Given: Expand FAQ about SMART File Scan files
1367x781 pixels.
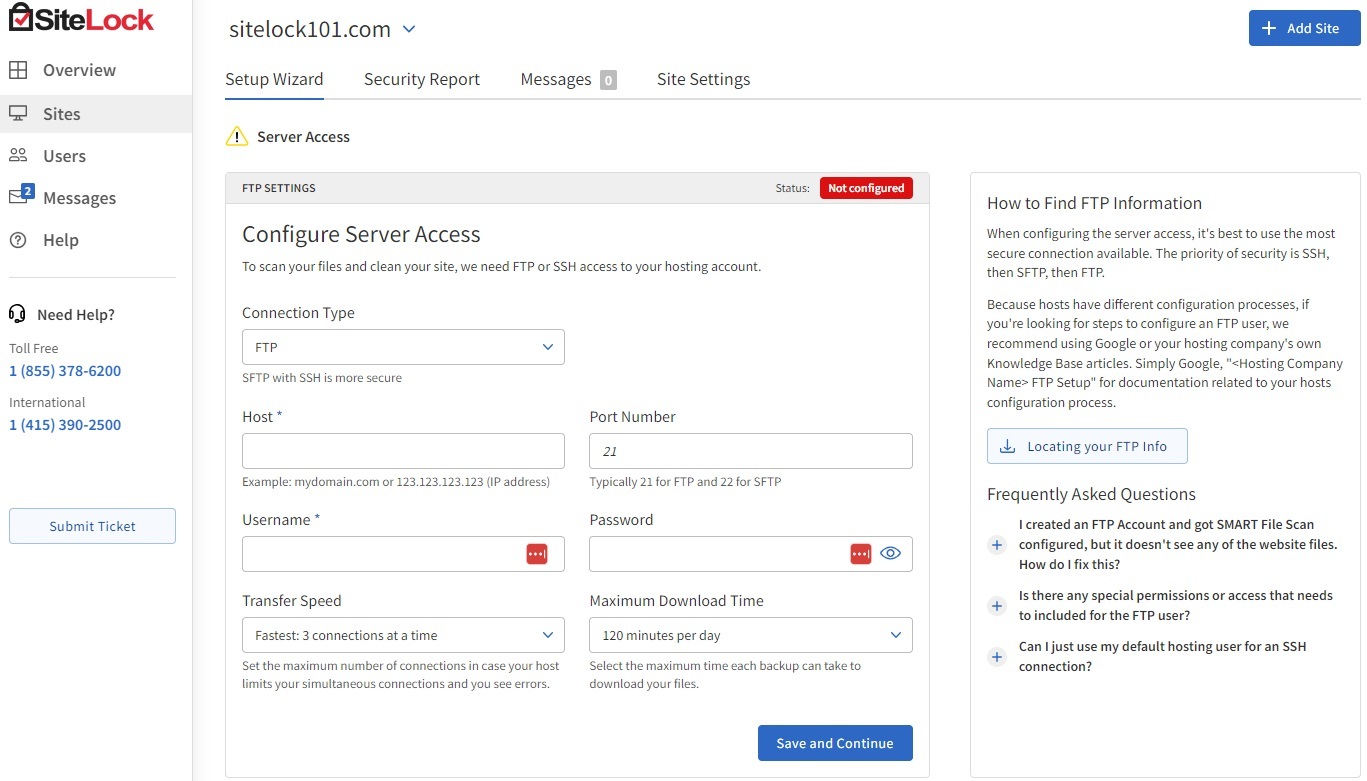Looking at the screenshot, I should 996,545.
